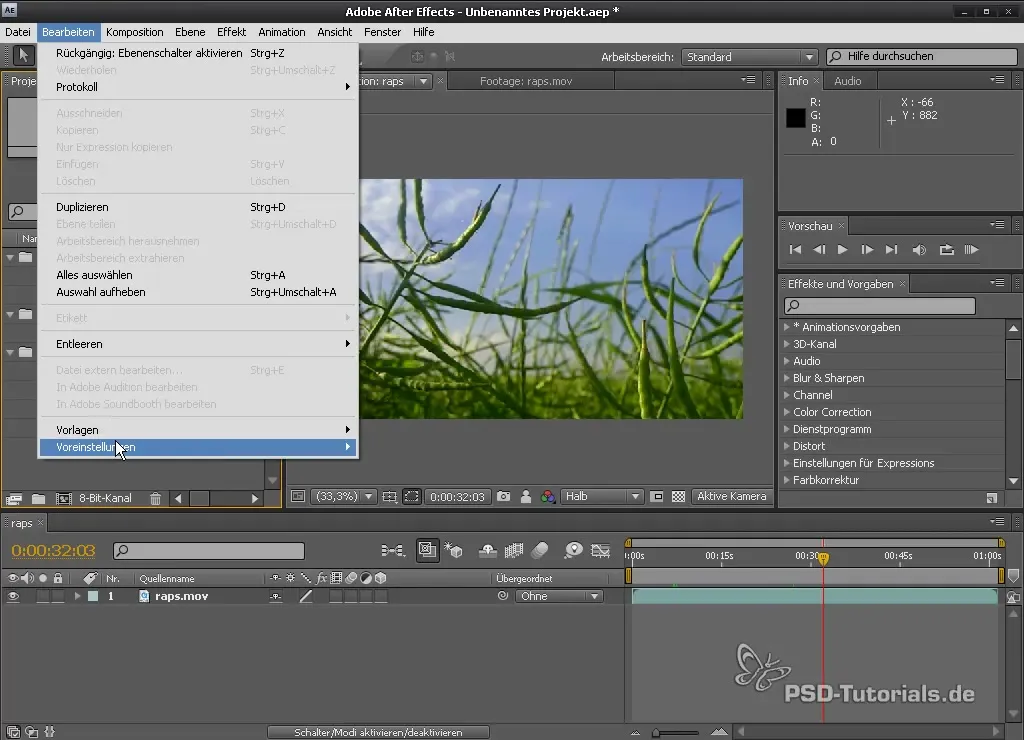Open graph editor in timeline
This screenshot has height=740, width=1024.
[x=600, y=550]
